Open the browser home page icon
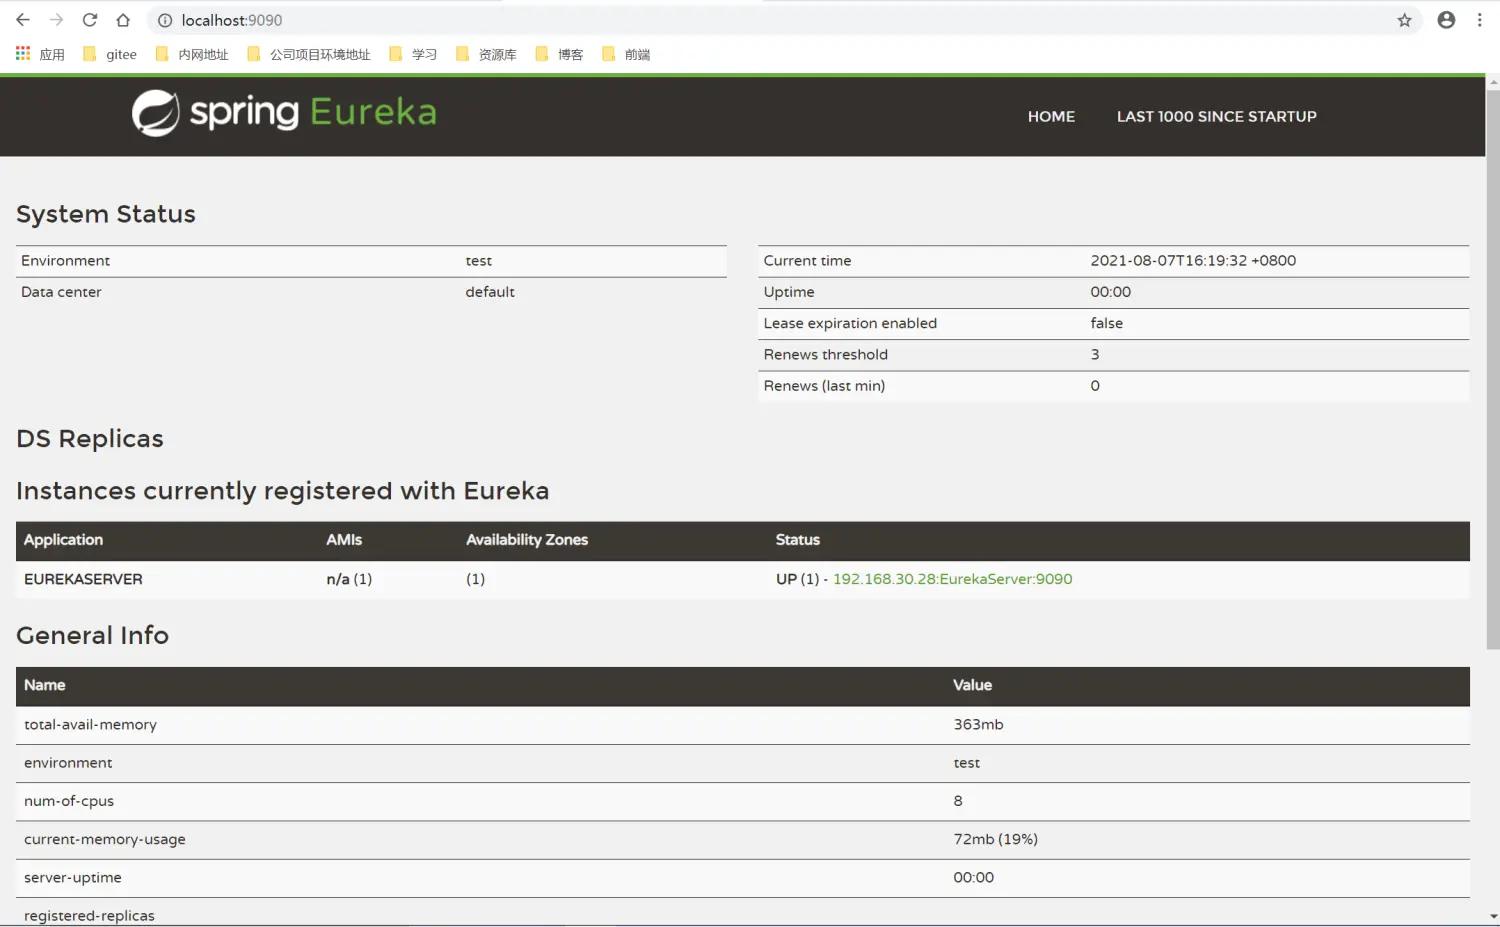The image size is (1500, 927). pos(123,20)
